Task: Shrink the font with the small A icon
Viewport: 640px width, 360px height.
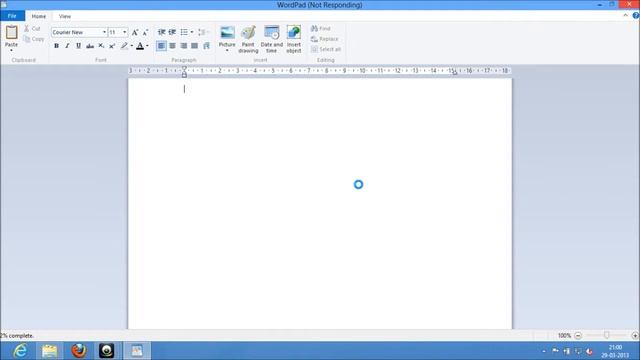Action: pos(145,32)
